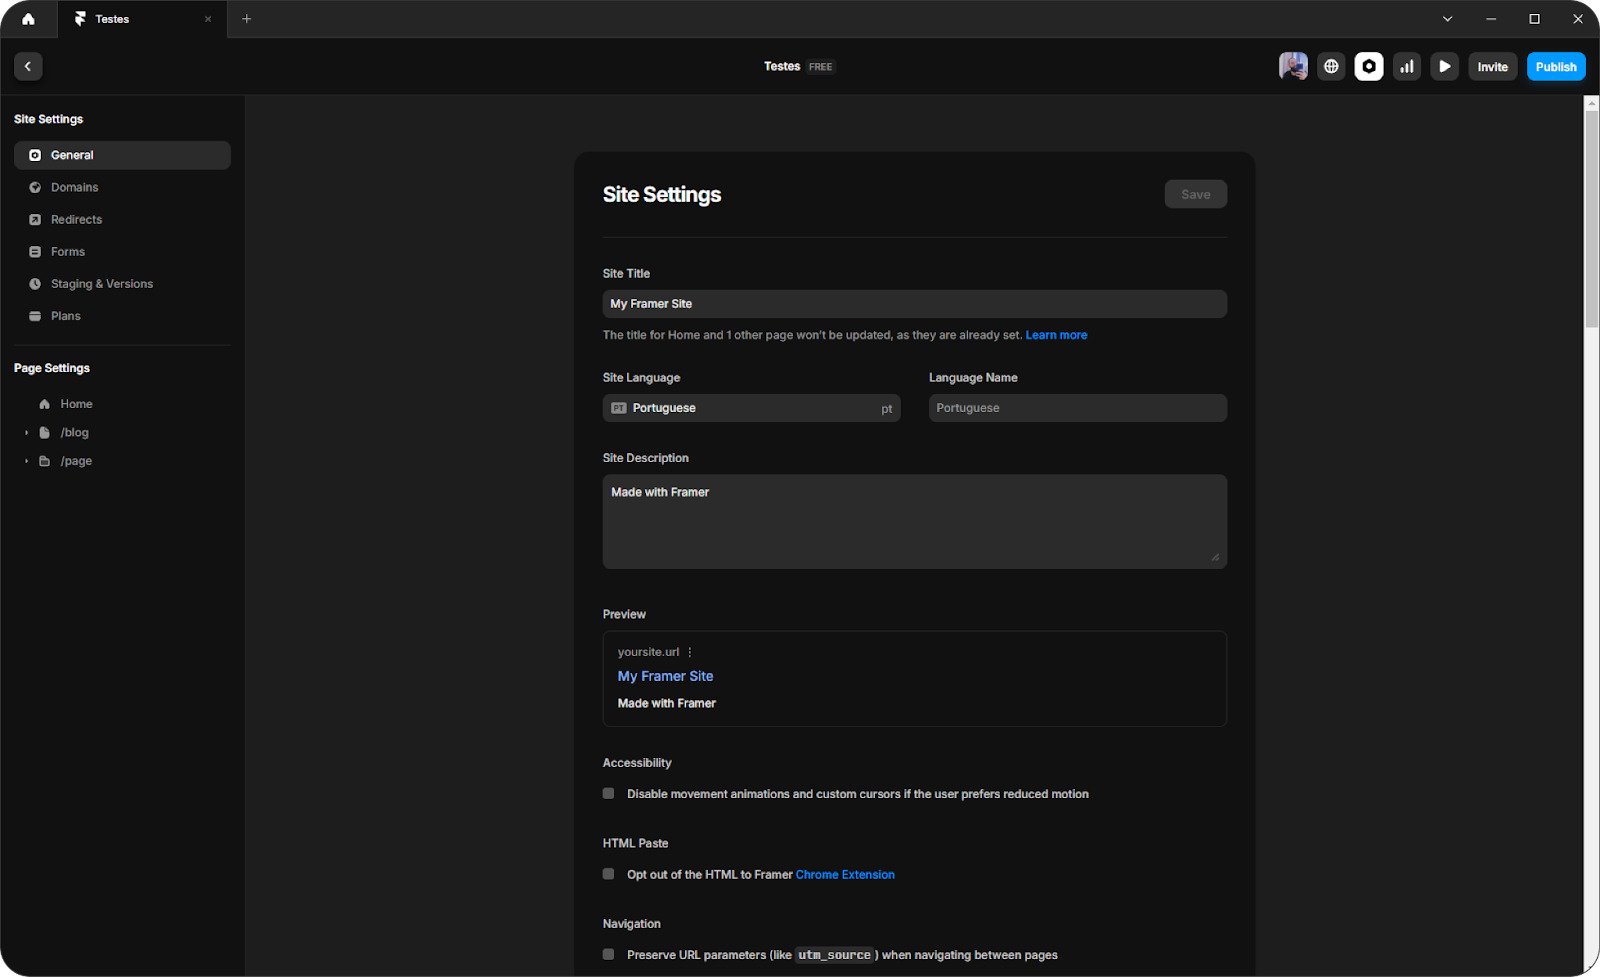This screenshot has width=1600, height=977.
Task: Toggle the HTML to Framer opt-out checkbox
Action: coord(608,874)
